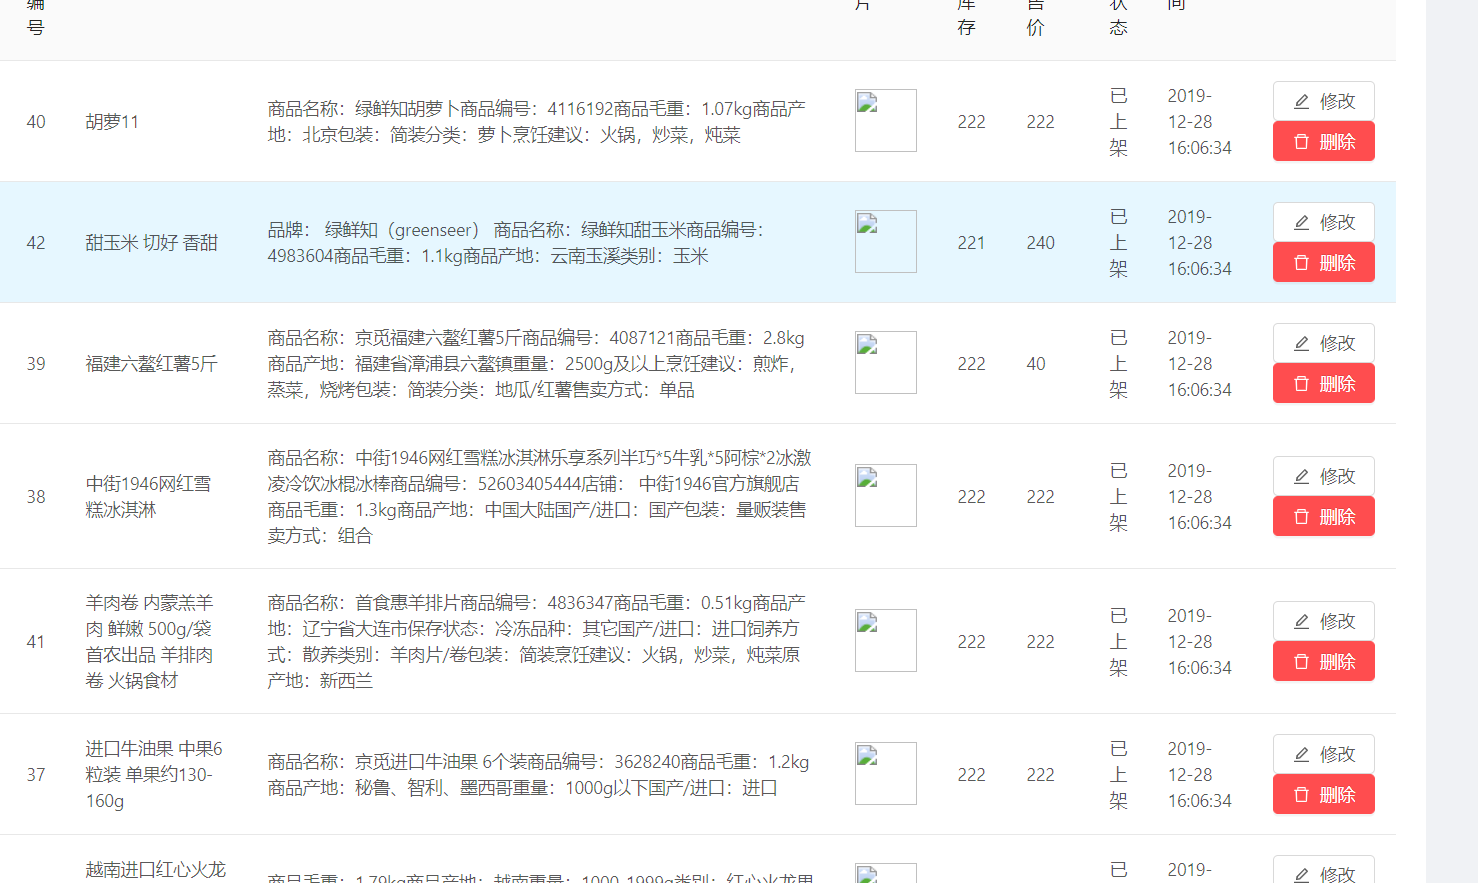Delete the 甜玉米 切好 香甜 product

tap(1323, 262)
